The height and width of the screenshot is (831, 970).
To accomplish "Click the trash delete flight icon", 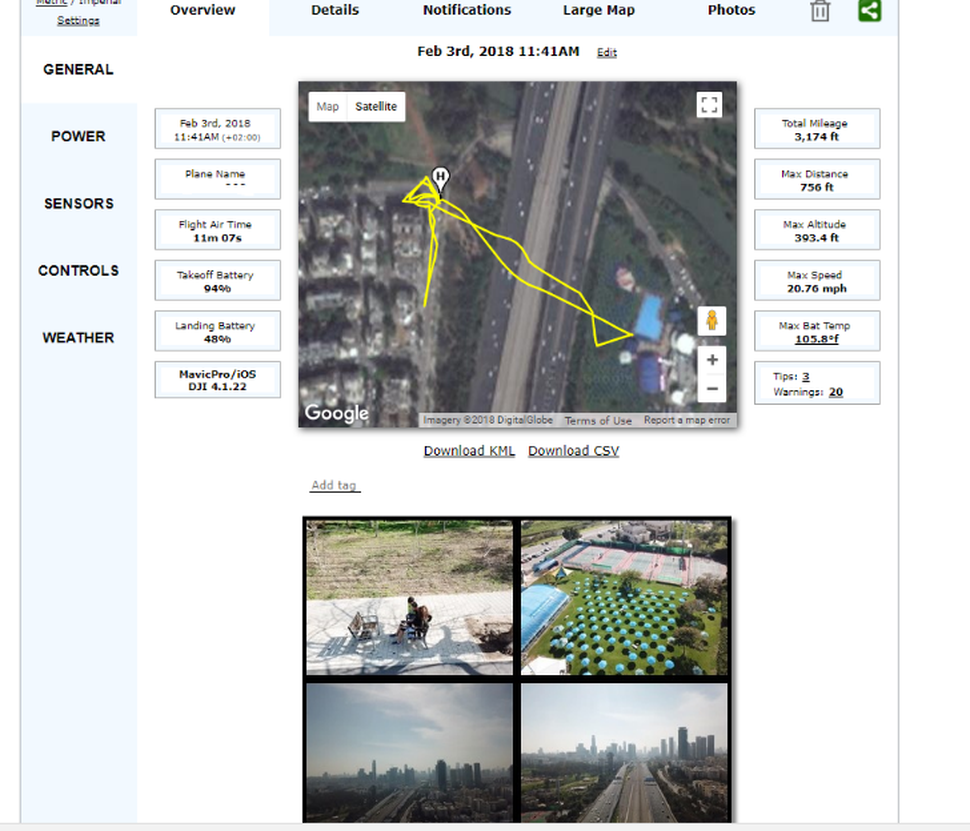I will [x=820, y=11].
